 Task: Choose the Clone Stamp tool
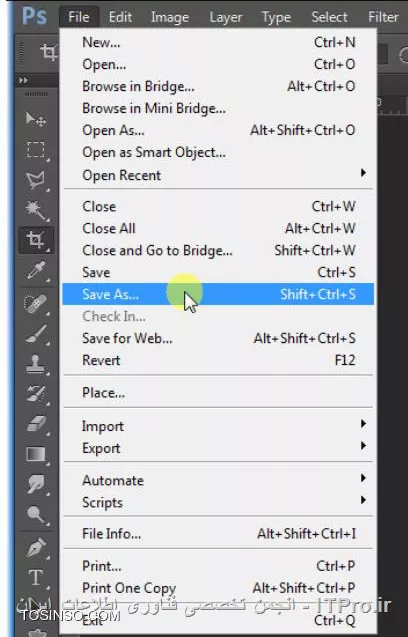(x=36, y=364)
